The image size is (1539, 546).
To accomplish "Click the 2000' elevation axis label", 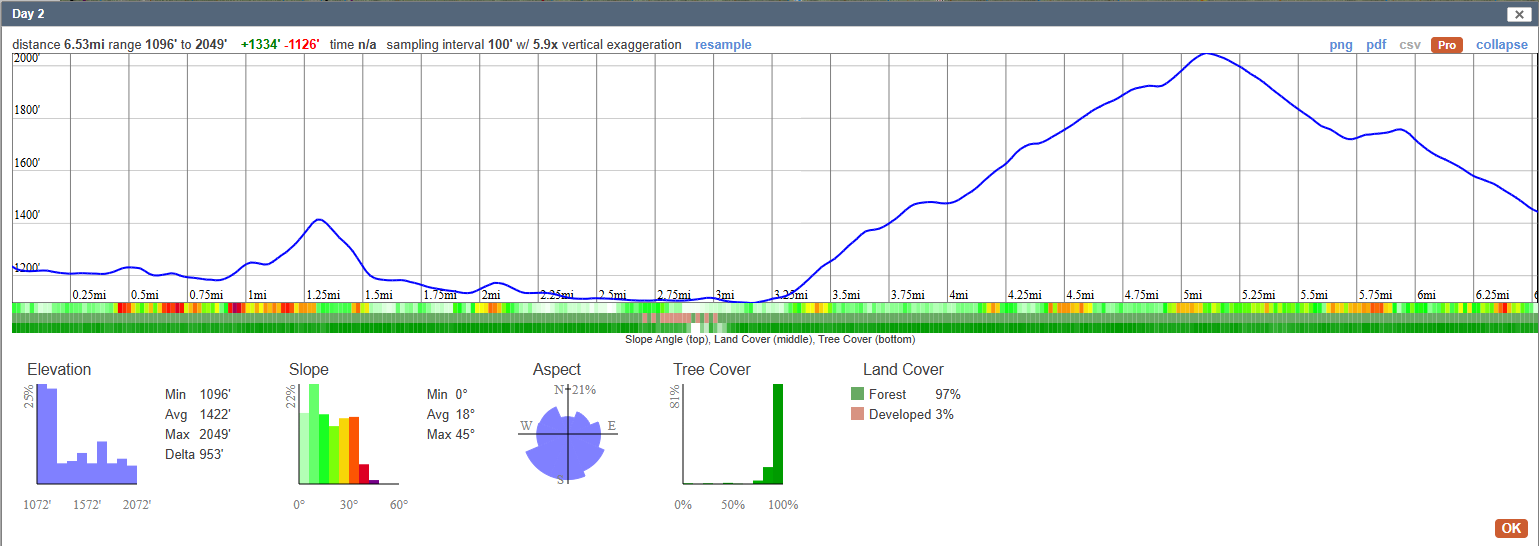I will (27, 59).
